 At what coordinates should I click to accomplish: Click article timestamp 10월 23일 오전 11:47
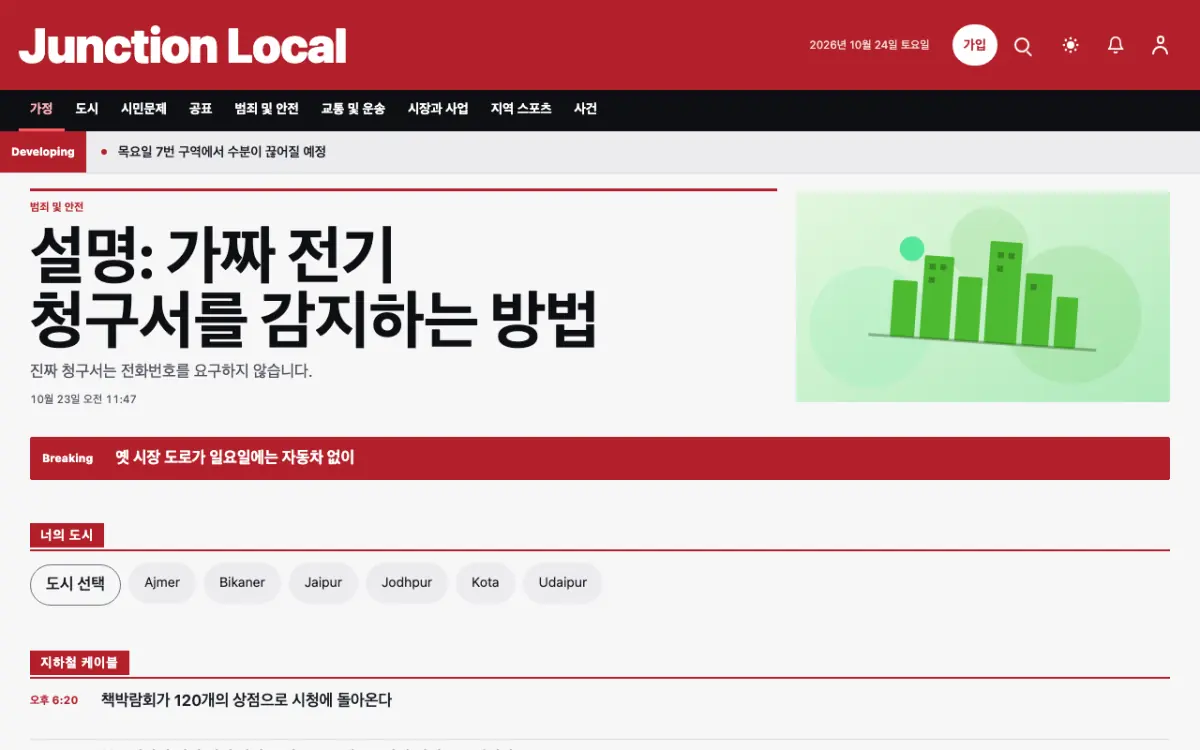point(83,399)
